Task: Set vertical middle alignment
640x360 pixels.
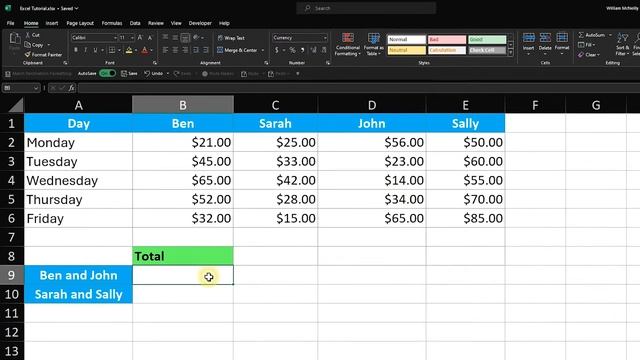Action: pos(175,38)
